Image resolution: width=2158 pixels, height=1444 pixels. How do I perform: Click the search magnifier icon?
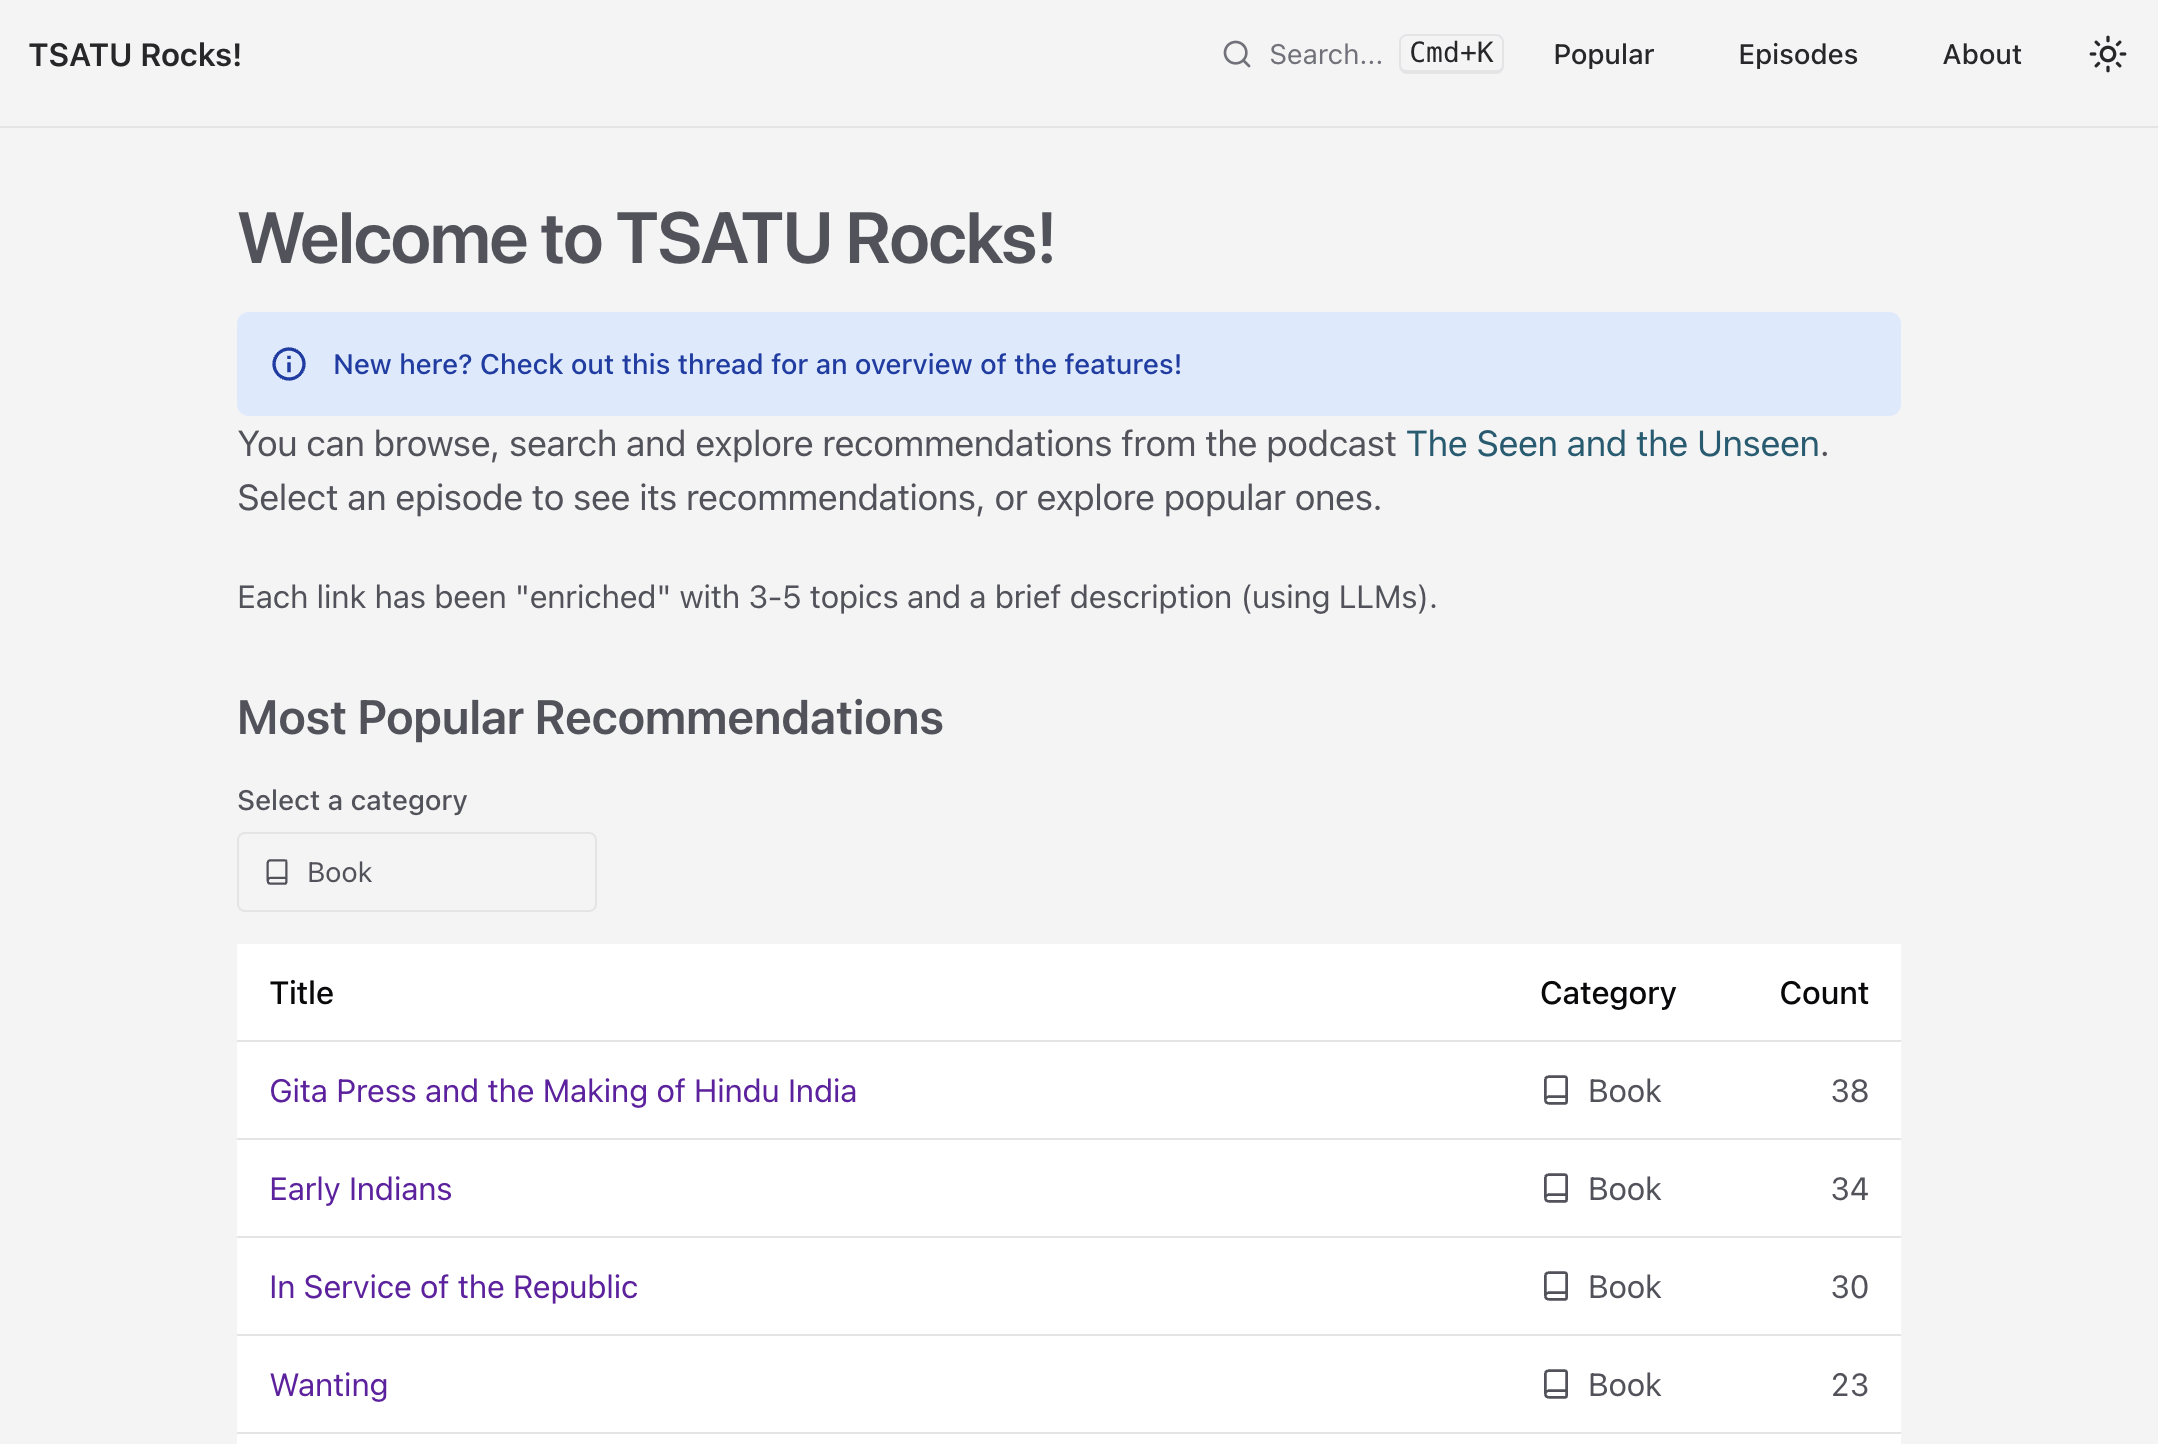tap(1237, 54)
